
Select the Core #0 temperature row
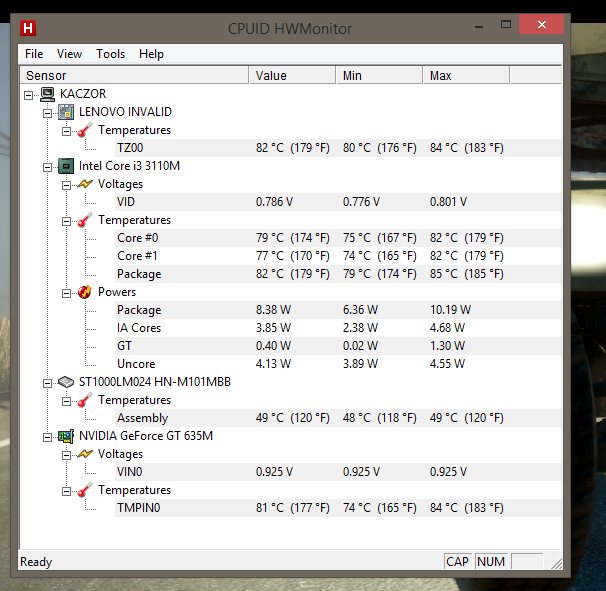pyautogui.click(x=338, y=238)
